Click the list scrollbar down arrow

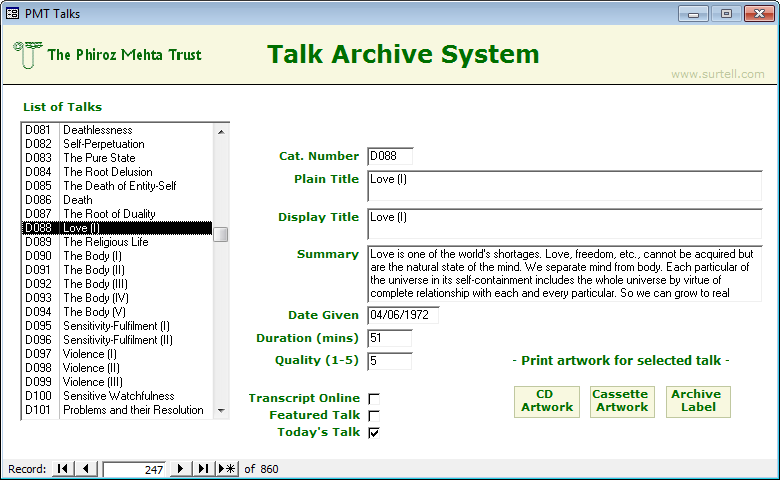[x=221, y=411]
